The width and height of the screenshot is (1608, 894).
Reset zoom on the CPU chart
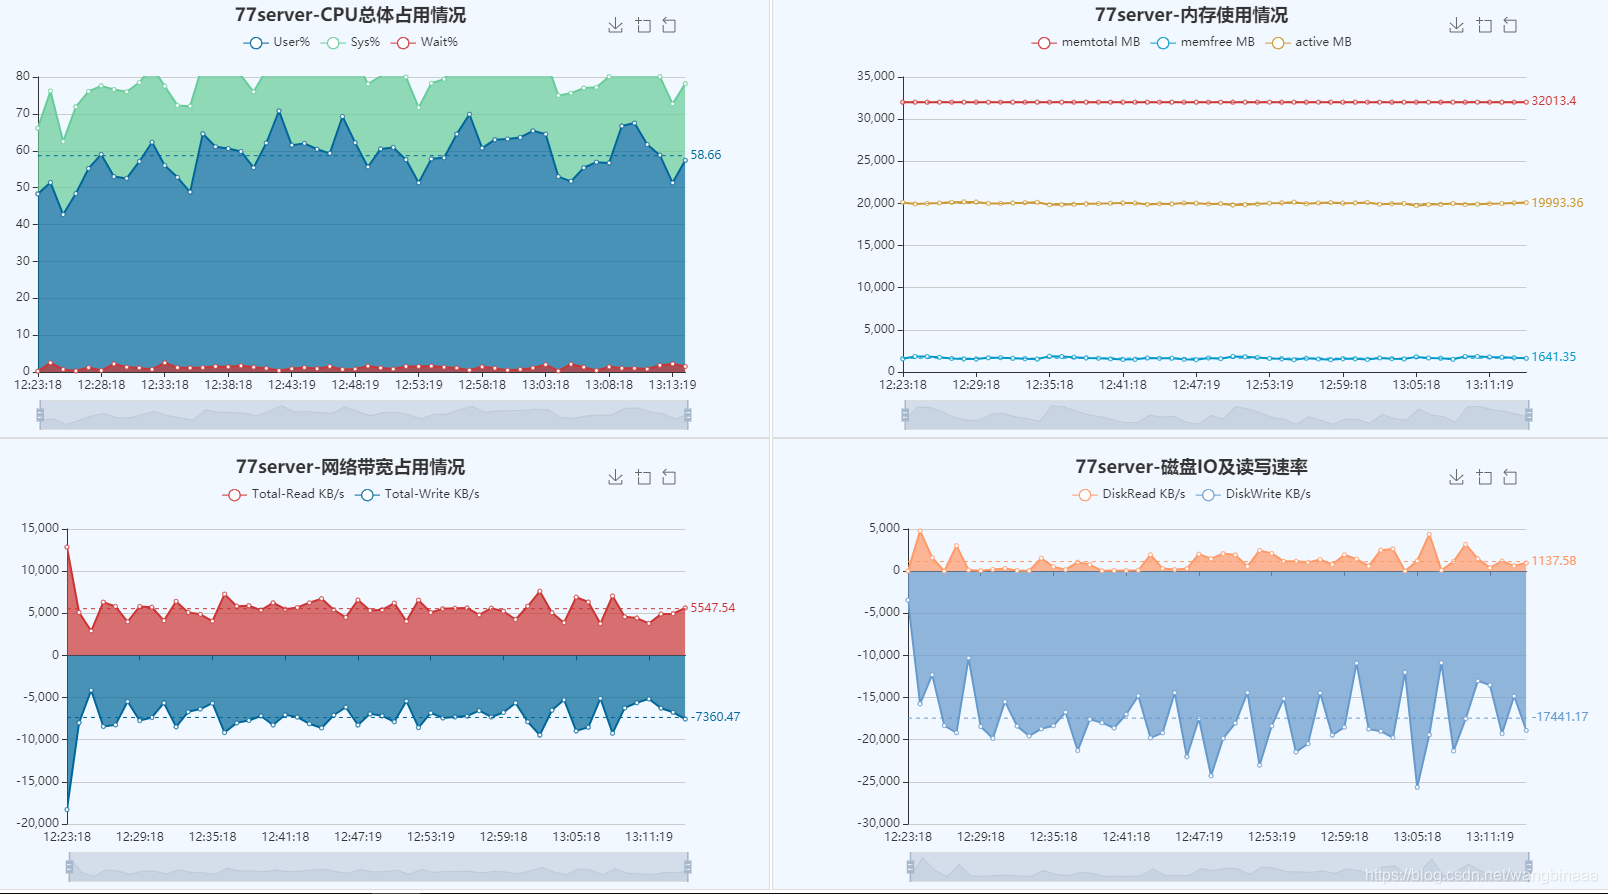pyautogui.click(x=669, y=25)
